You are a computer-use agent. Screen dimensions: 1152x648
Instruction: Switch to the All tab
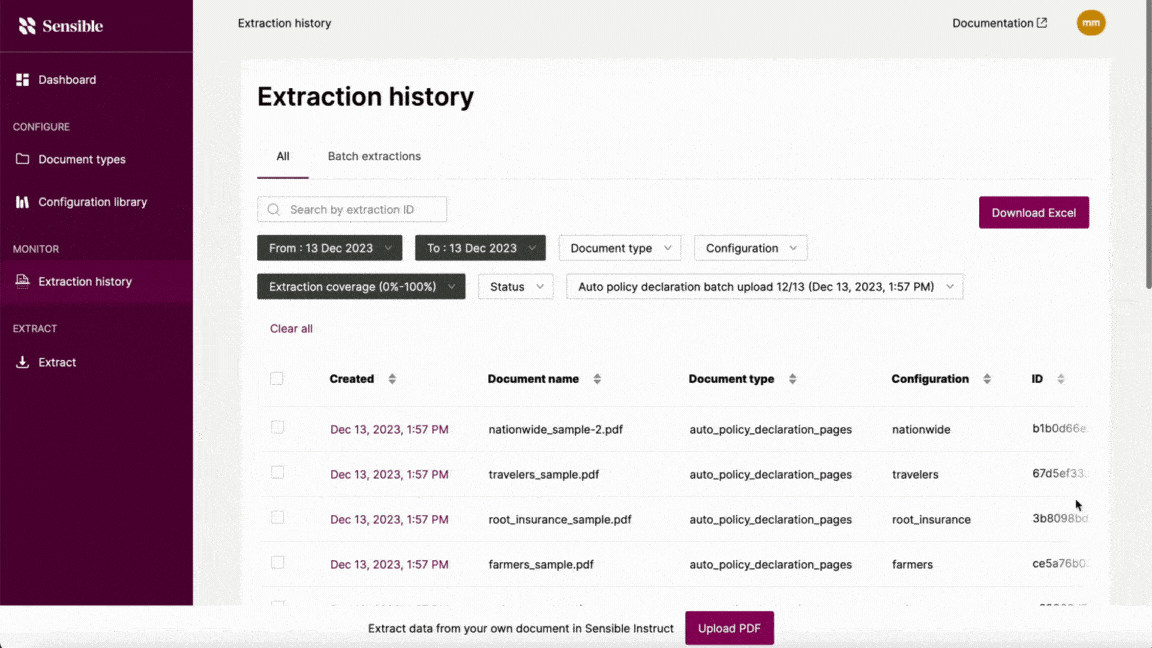tap(283, 156)
